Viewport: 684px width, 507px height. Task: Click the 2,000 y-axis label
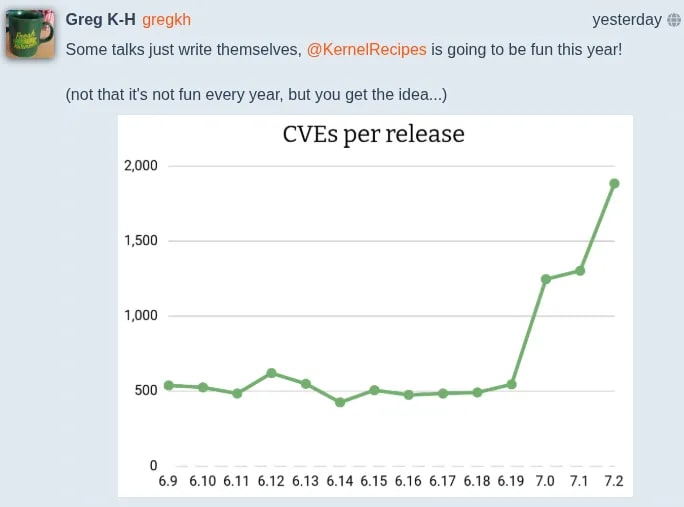(x=140, y=166)
